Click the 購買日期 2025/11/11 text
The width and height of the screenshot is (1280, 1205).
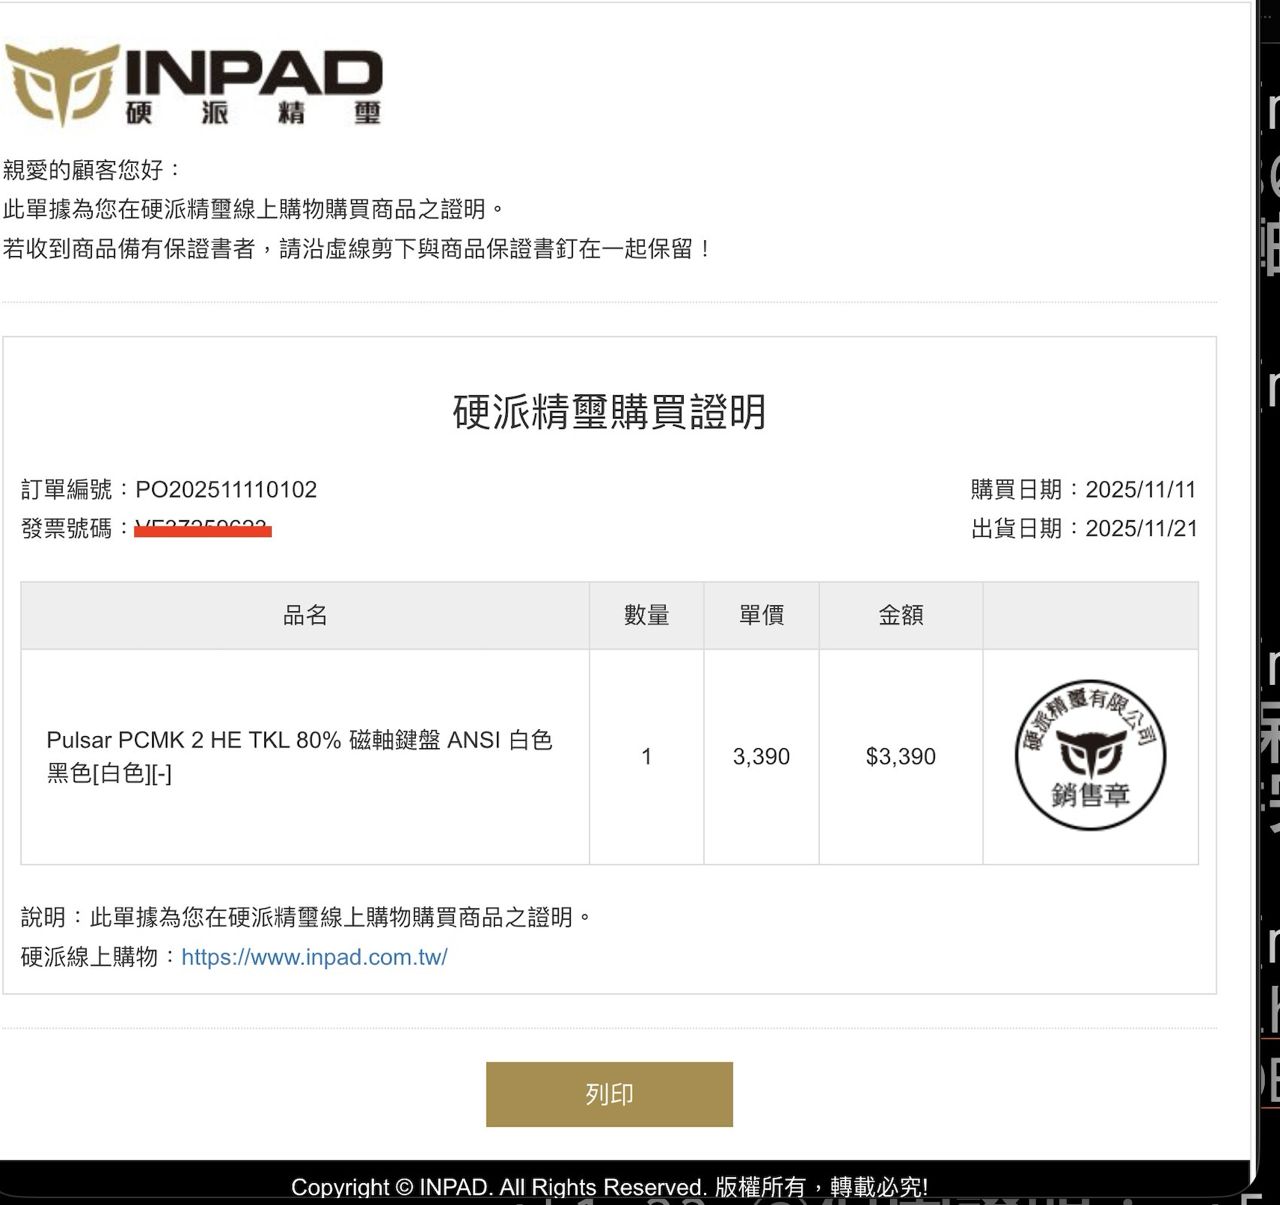tap(1083, 490)
